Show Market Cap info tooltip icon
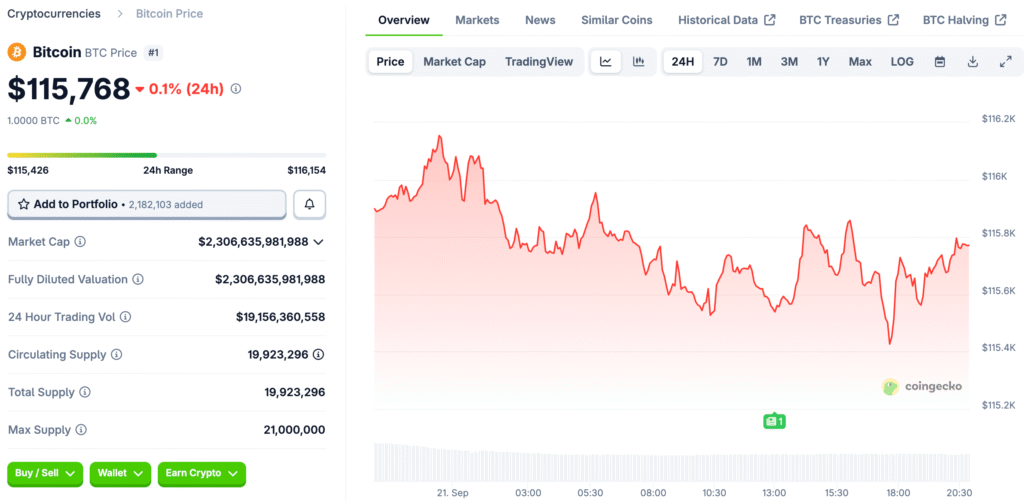The image size is (1024, 501). point(80,242)
